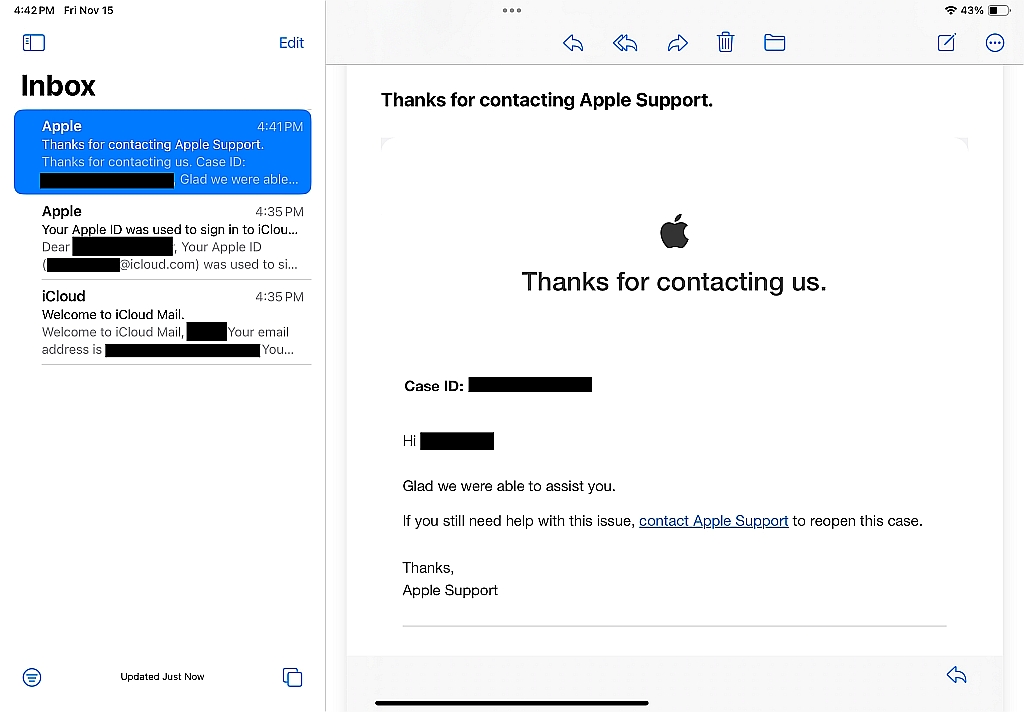
Task: Click the Apple logo in the email
Action: pyautogui.click(x=675, y=231)
